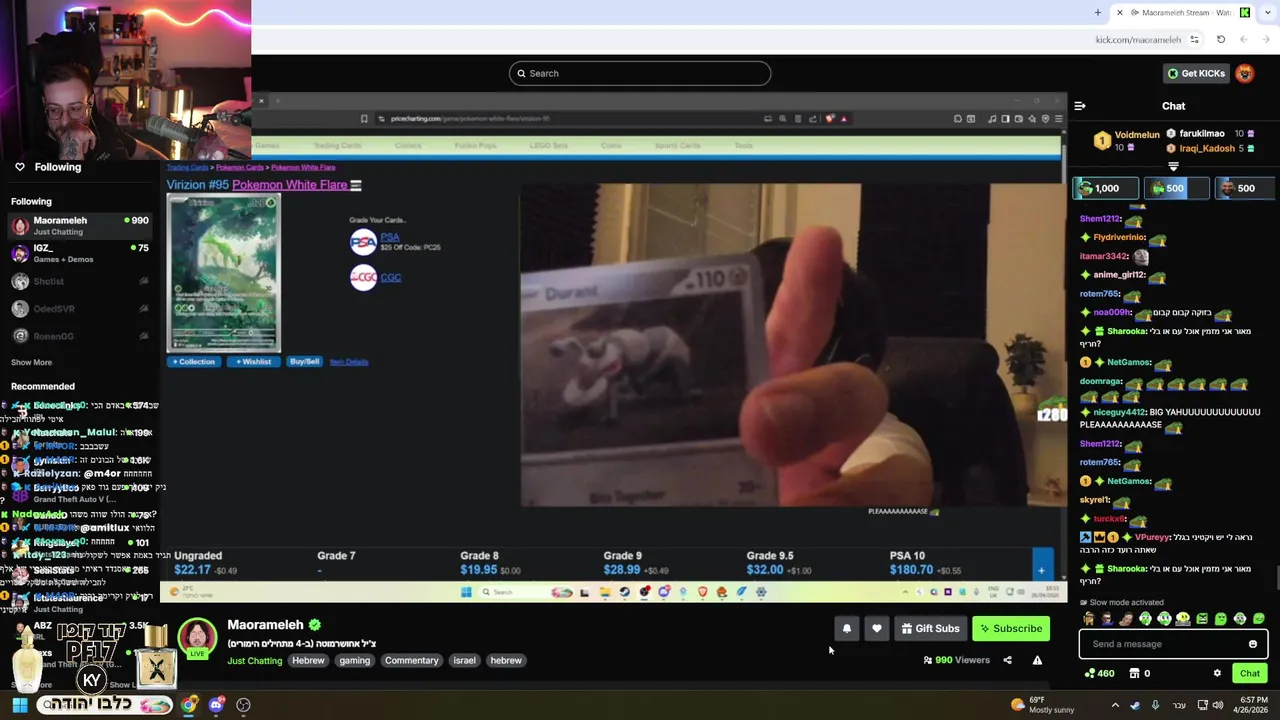Click the 1,000 gift goal badge
This screenshot has width=1280, height=720.
tap(1105, 188)
